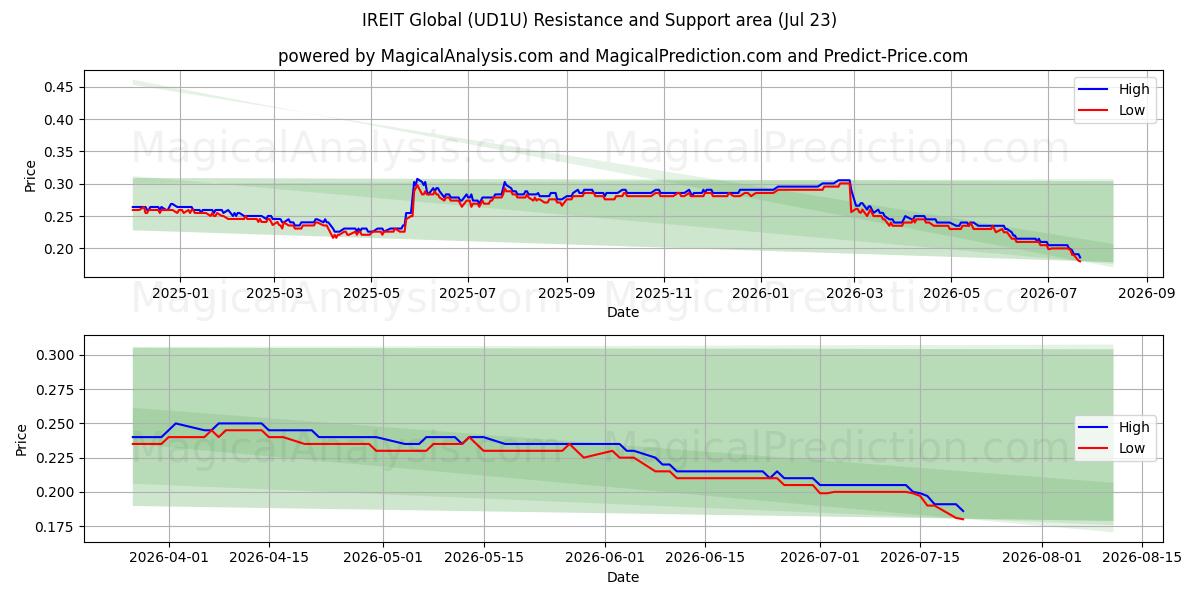Viewport: 1200px width, 600px height.
Task: Click the 2026-08-01 date tick label
Action: [1043, 558]
